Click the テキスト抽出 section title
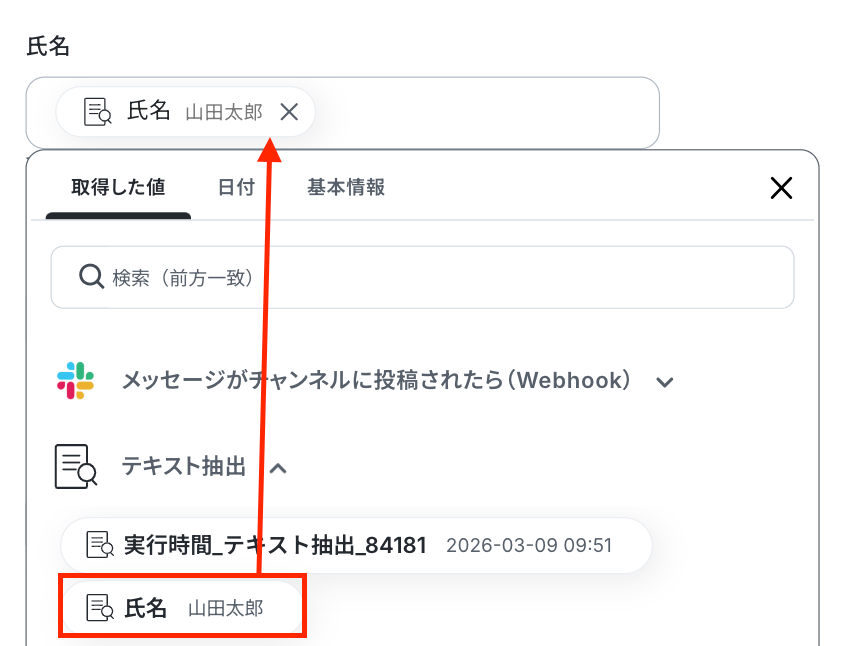The height and width of the screenshot is (646, 852). [184, 467]
